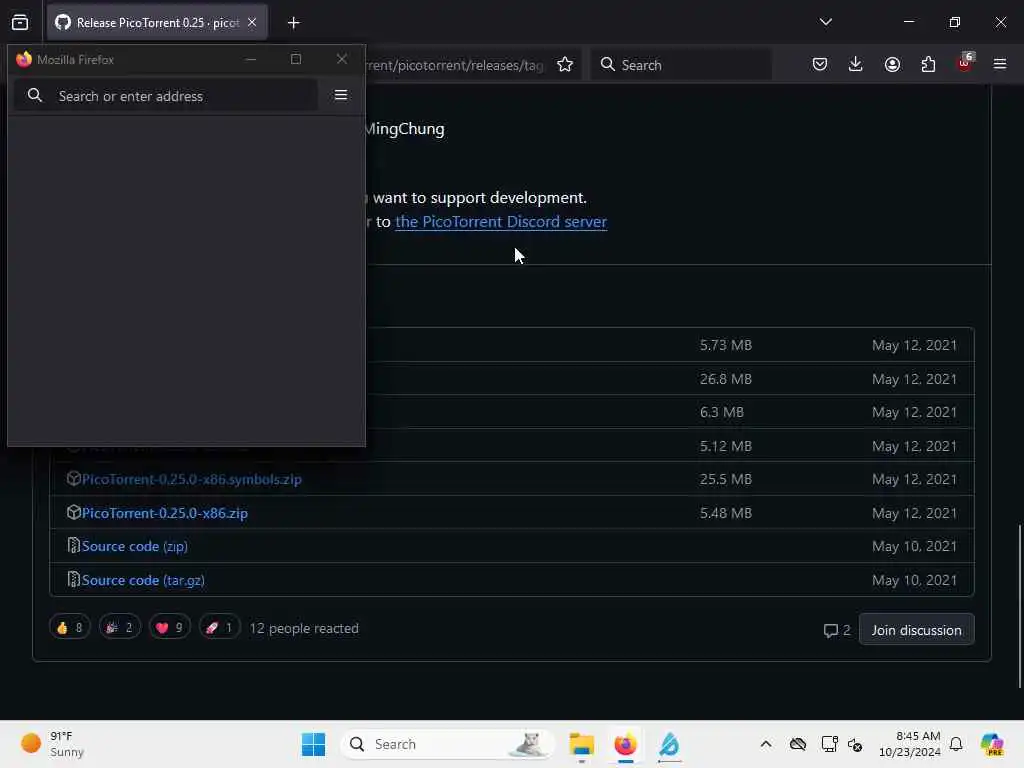Click address bar showing picotorrent/releases URL

(455, 65)
